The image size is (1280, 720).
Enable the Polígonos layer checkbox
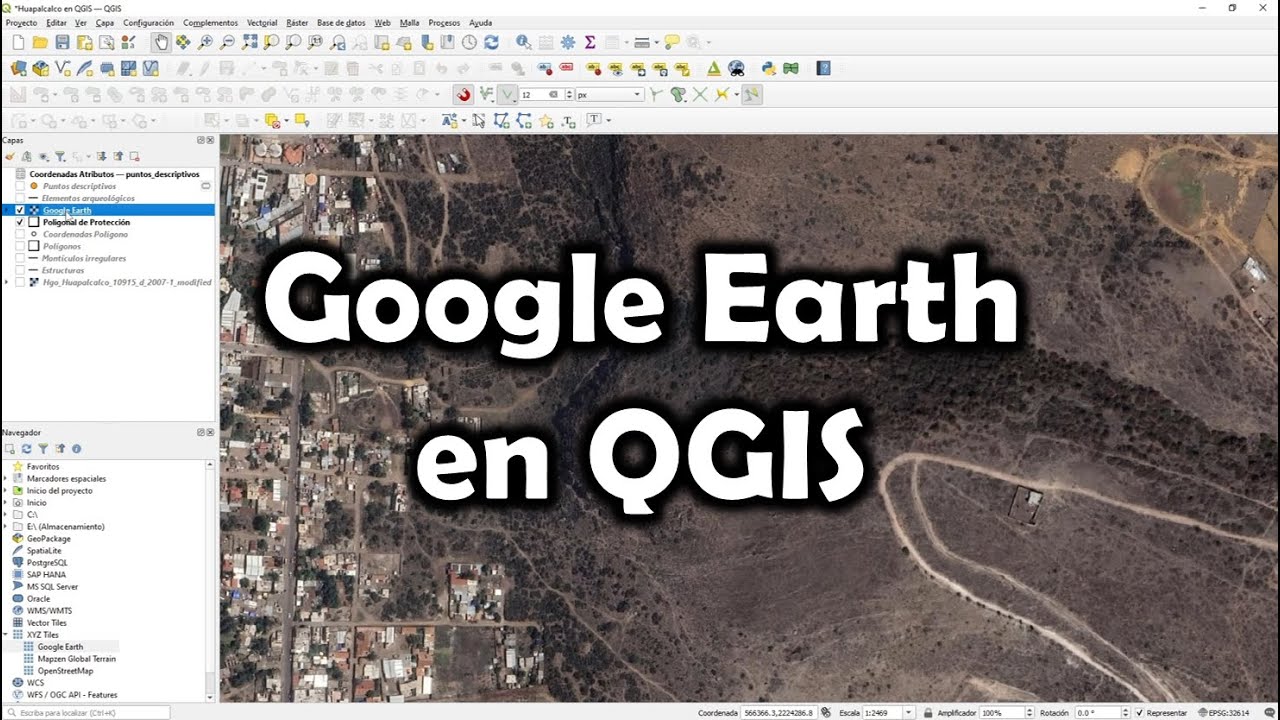pos(20,246)
